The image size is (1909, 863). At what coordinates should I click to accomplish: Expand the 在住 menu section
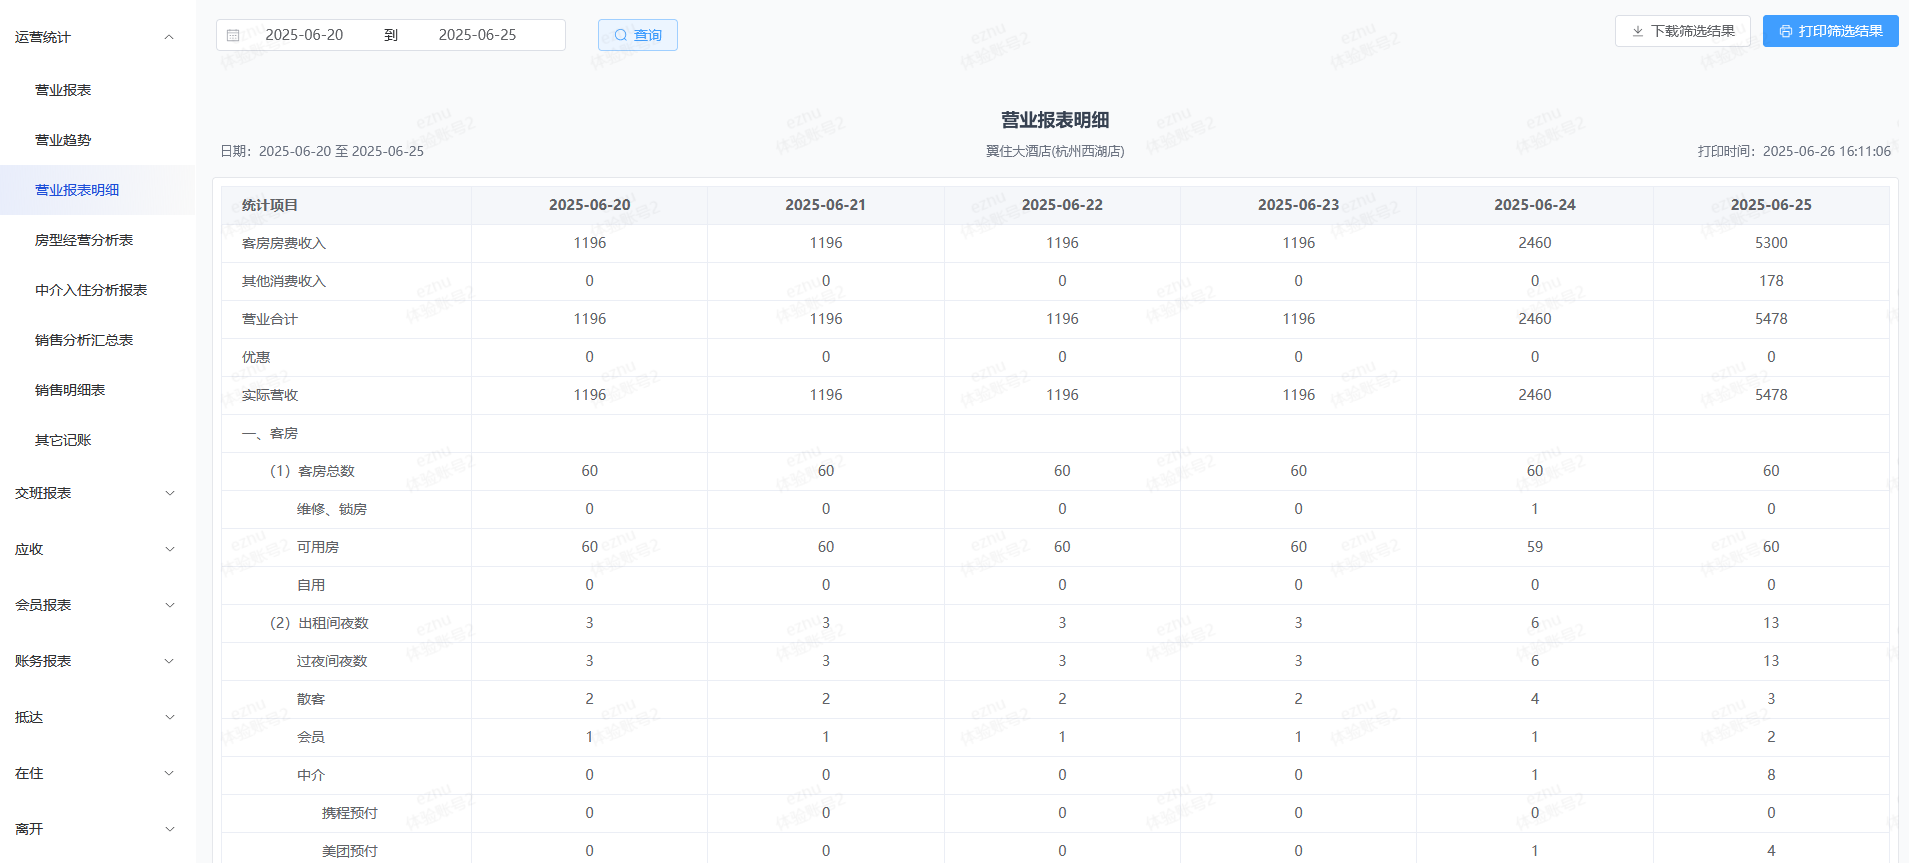(97, 773)
